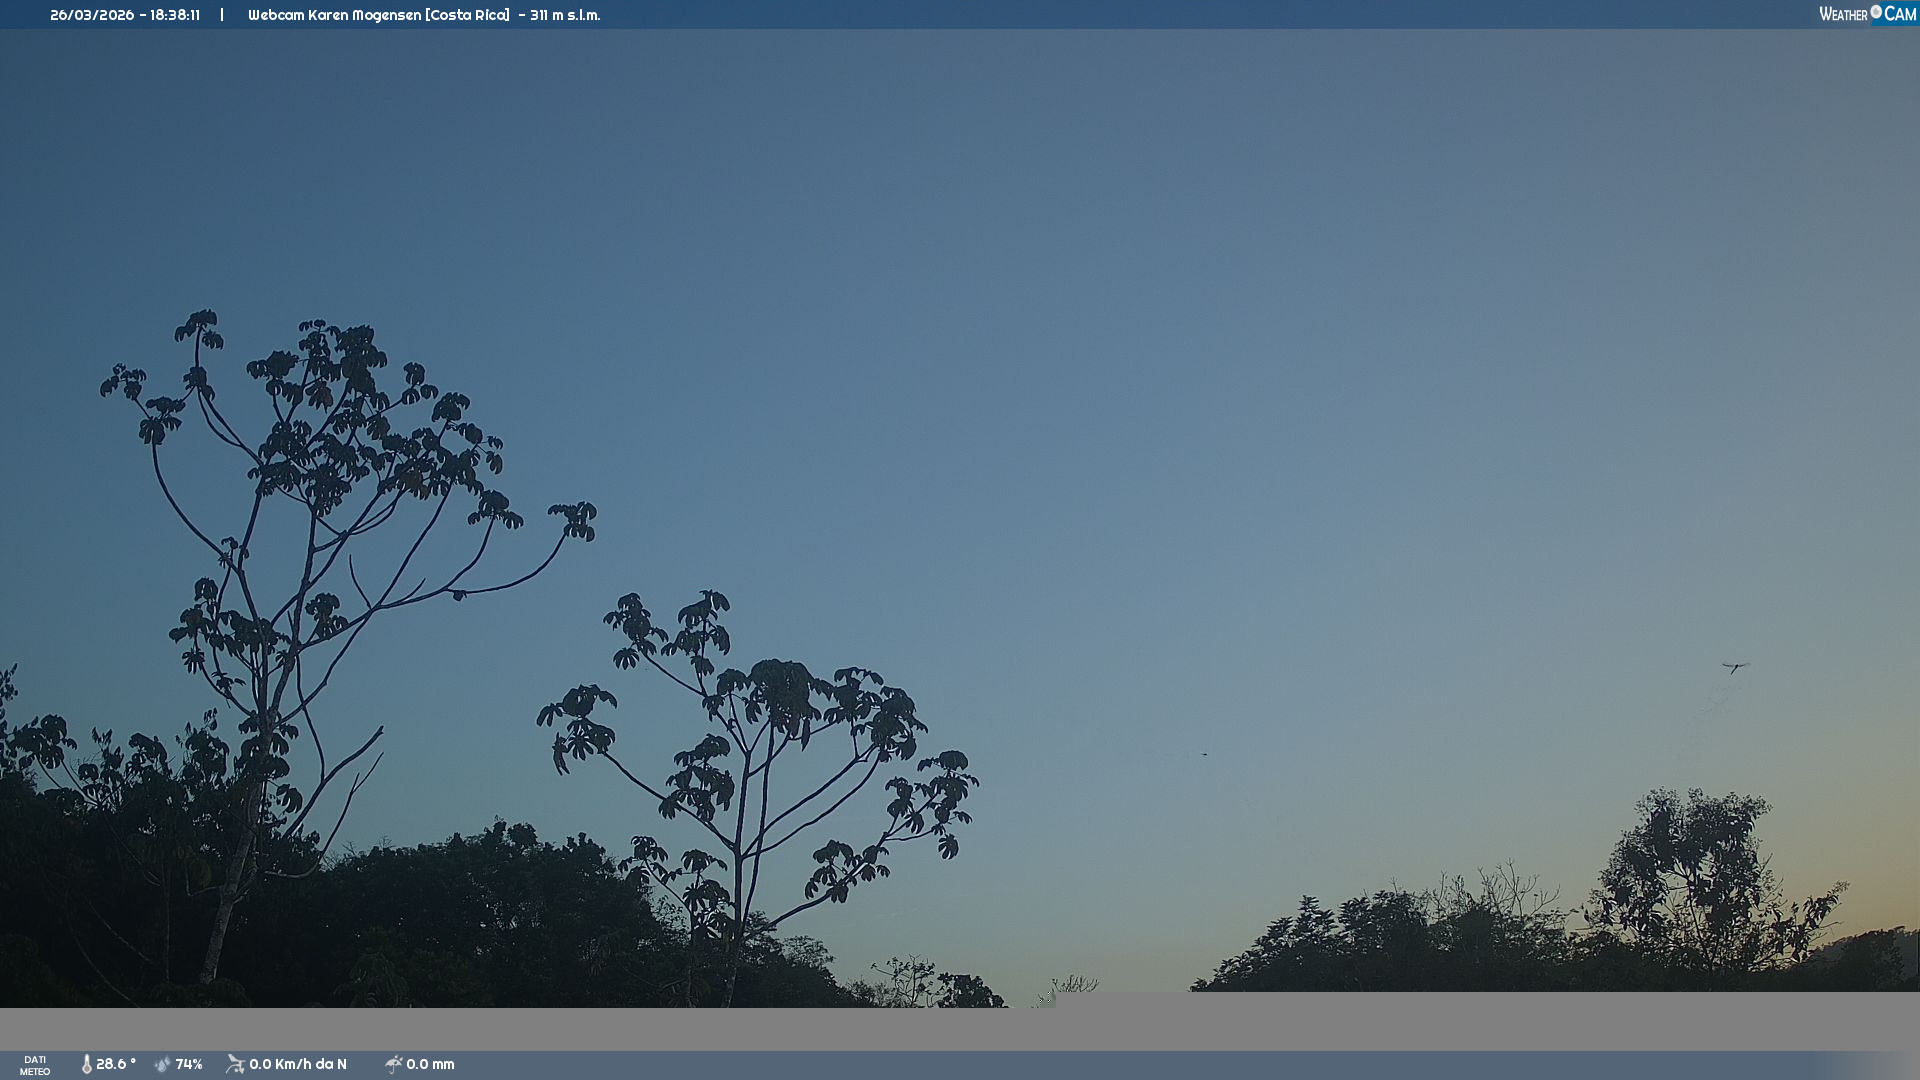Click the 311 m s.l.m. altitude text
This screenshot has width=1920, height=1080.
[x=565, y=15]
